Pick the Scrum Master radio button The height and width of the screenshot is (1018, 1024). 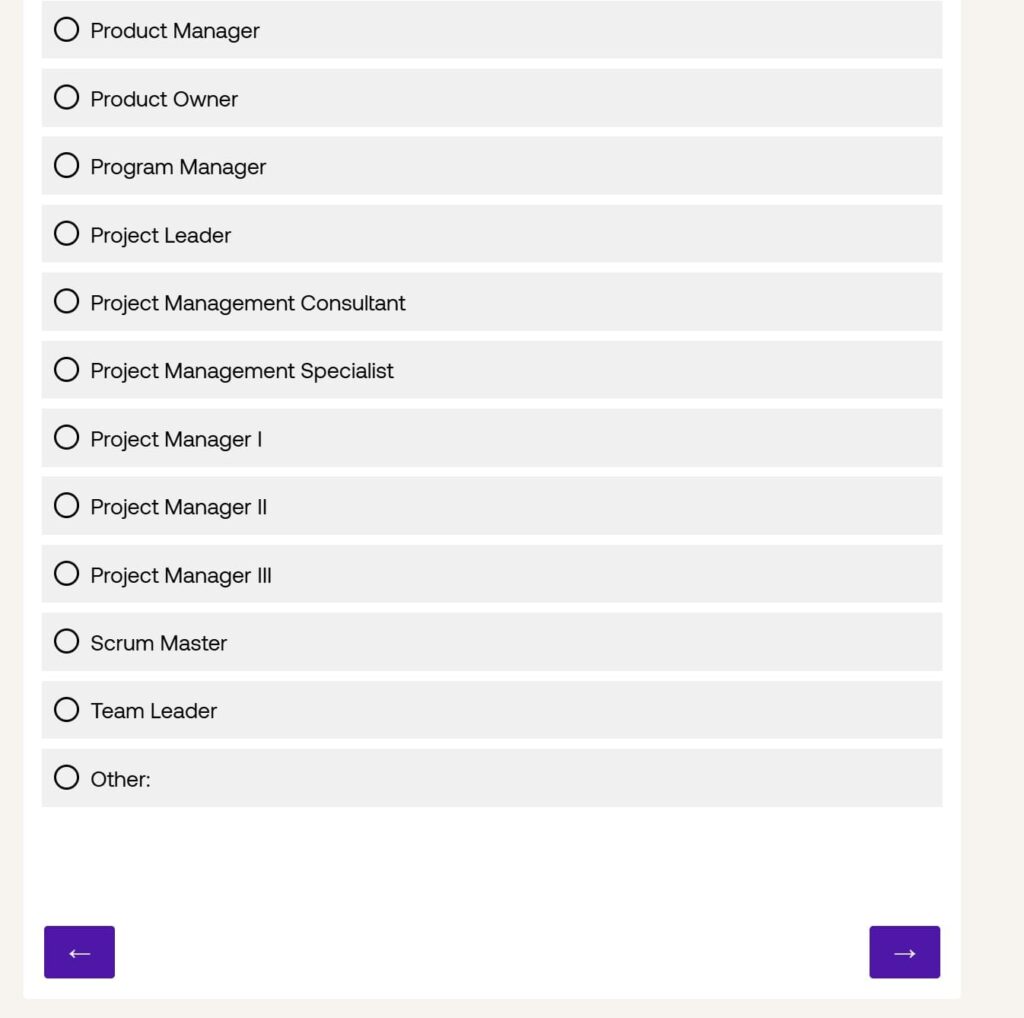[x=67, y=642]
